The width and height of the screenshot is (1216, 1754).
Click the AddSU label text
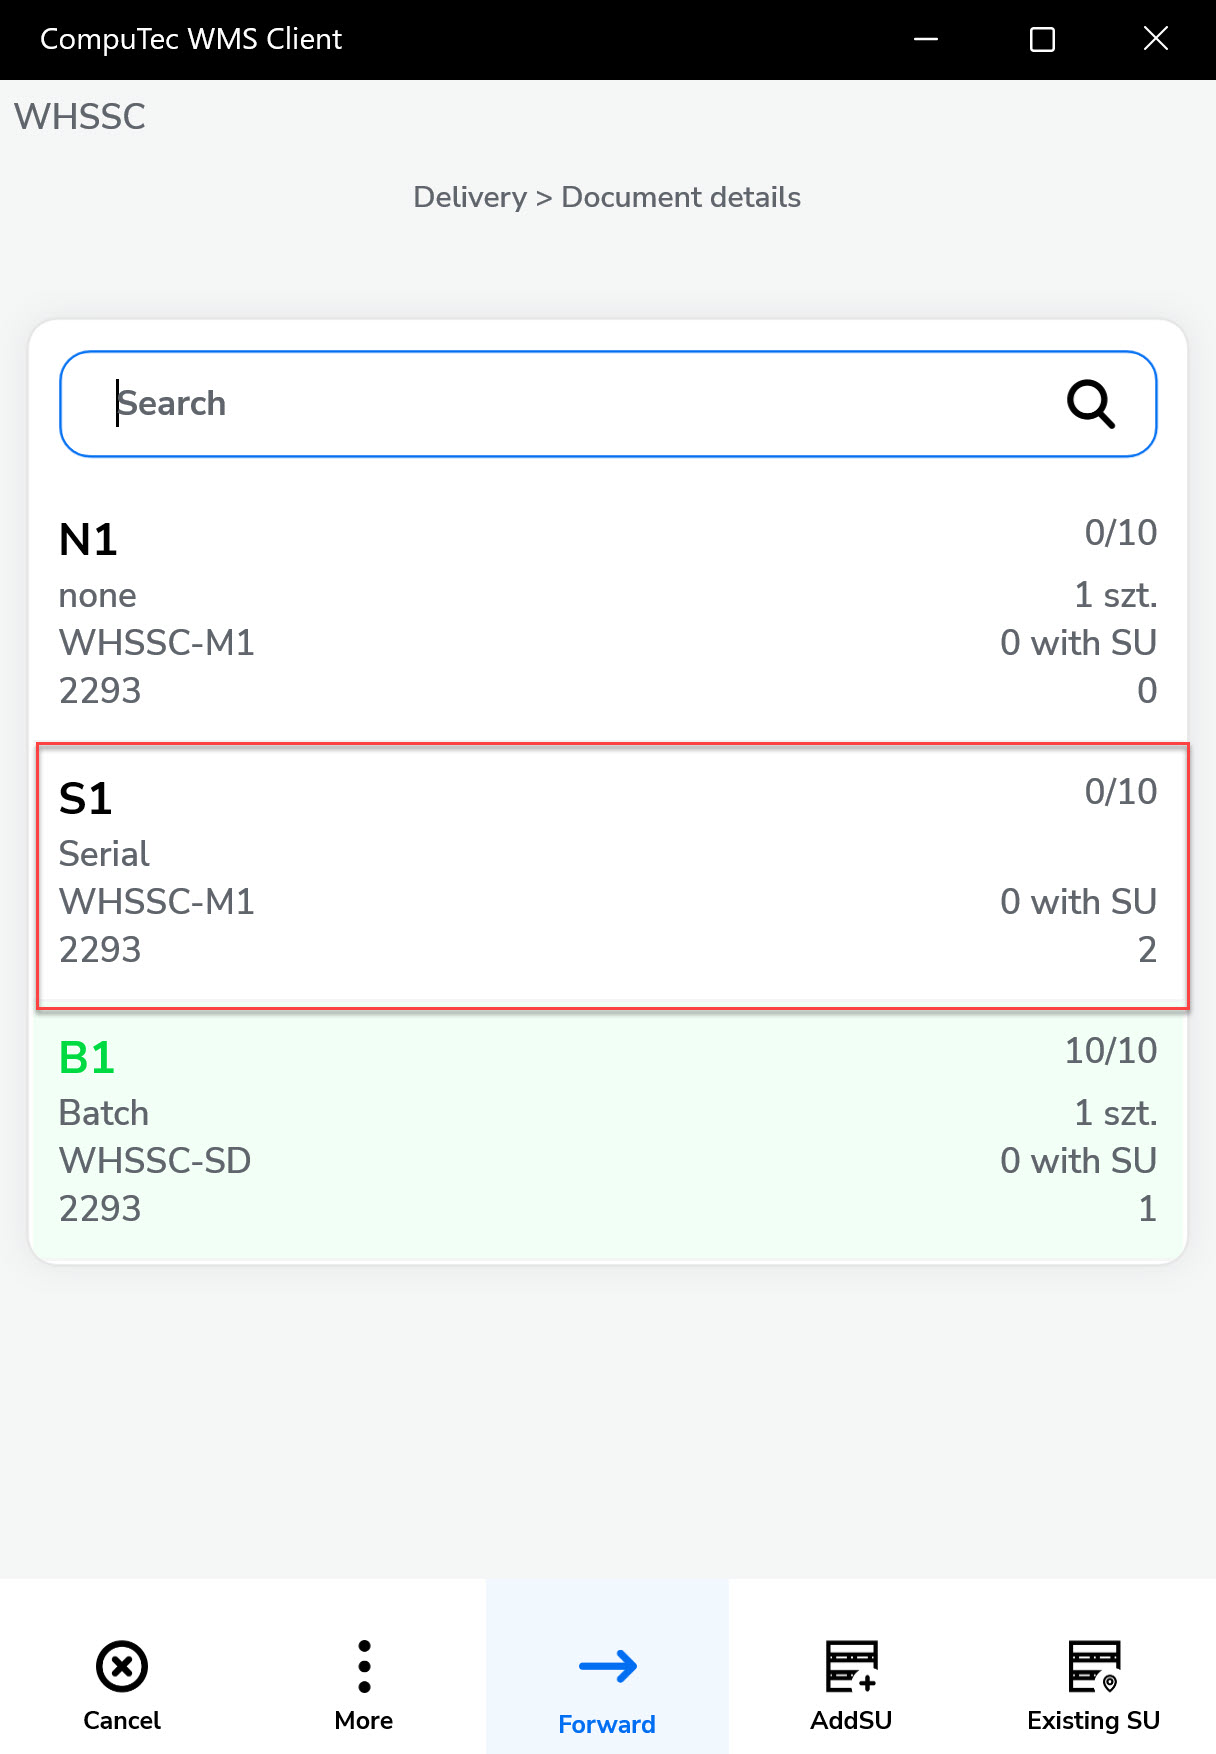(851, 1720)
